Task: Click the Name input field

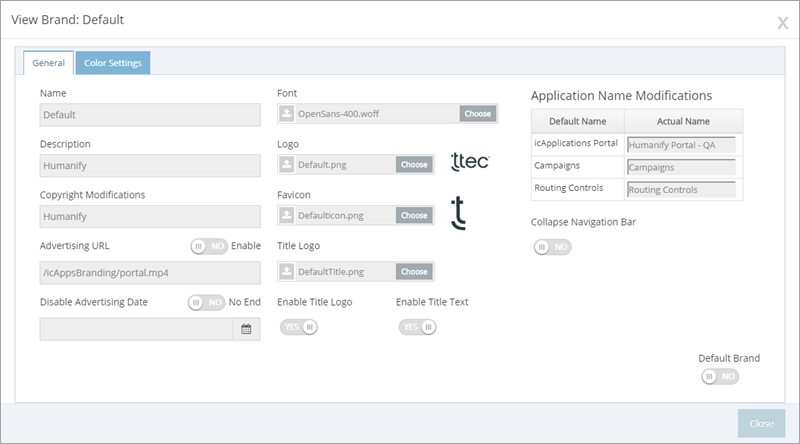Action: pyautogui.click(x=150, y=115)
